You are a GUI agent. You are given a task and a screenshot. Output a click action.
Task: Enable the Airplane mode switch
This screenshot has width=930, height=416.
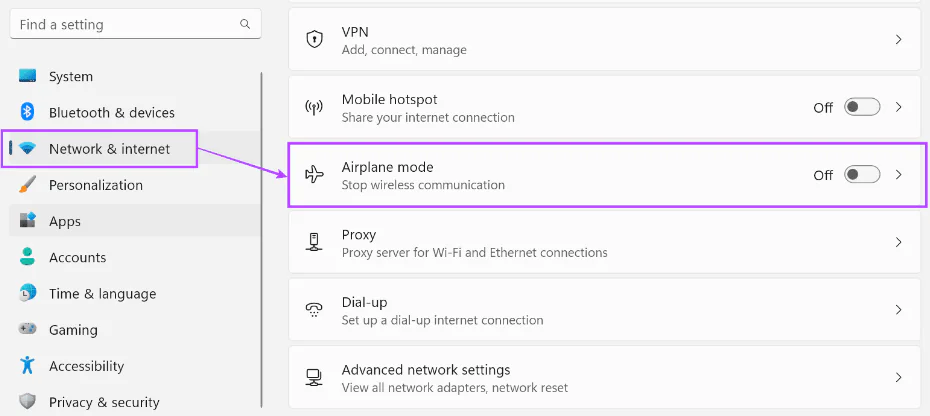[861, 175]
